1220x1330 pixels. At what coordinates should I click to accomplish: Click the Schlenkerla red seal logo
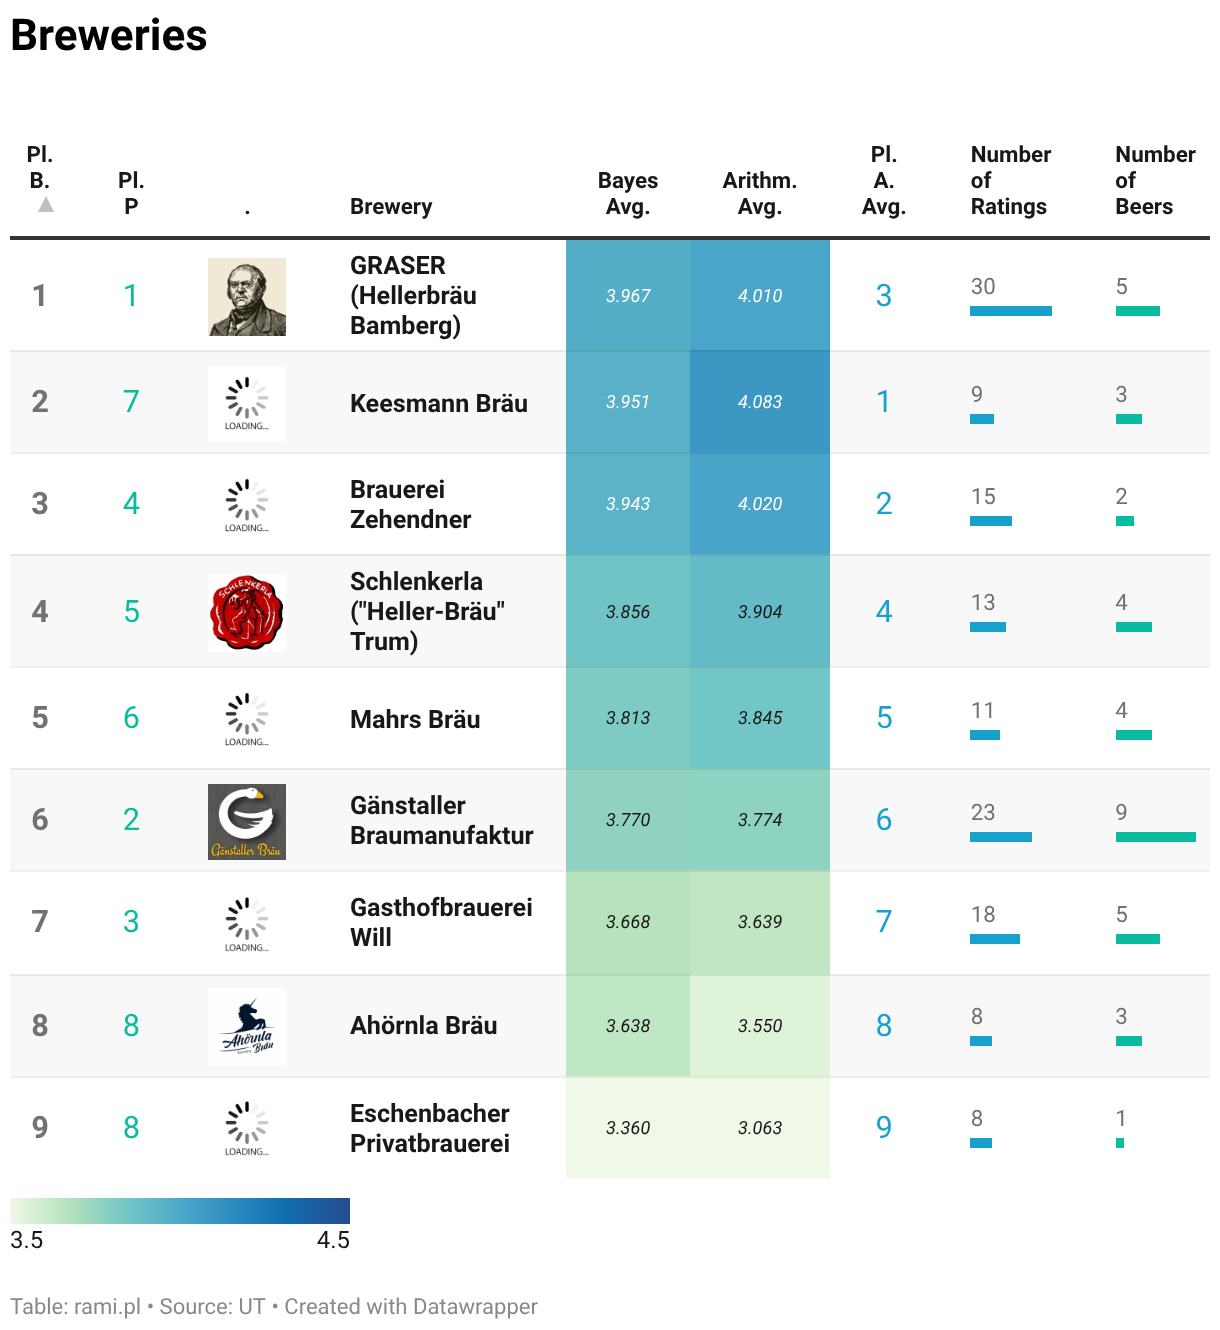[247, 613]
